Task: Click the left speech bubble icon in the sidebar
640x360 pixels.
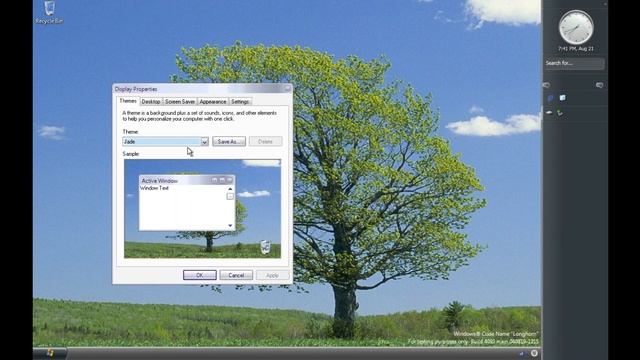Action: pyautogui.click(x=547, y=85)
